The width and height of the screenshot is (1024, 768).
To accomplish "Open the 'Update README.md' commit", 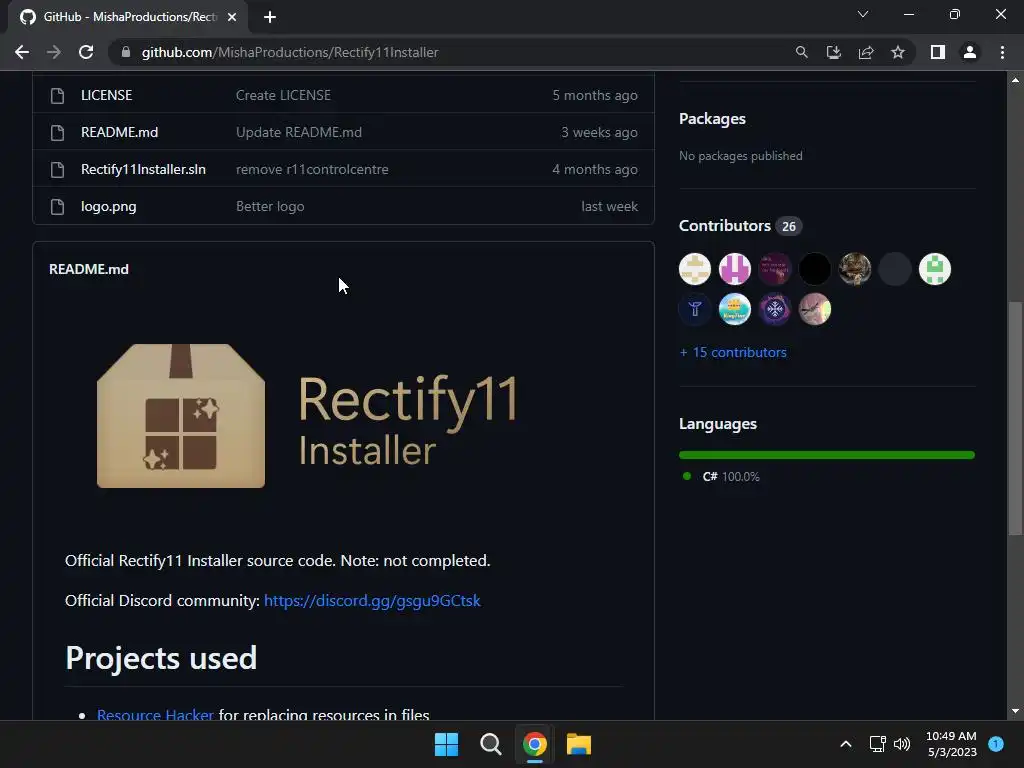I will coord(298,133).
